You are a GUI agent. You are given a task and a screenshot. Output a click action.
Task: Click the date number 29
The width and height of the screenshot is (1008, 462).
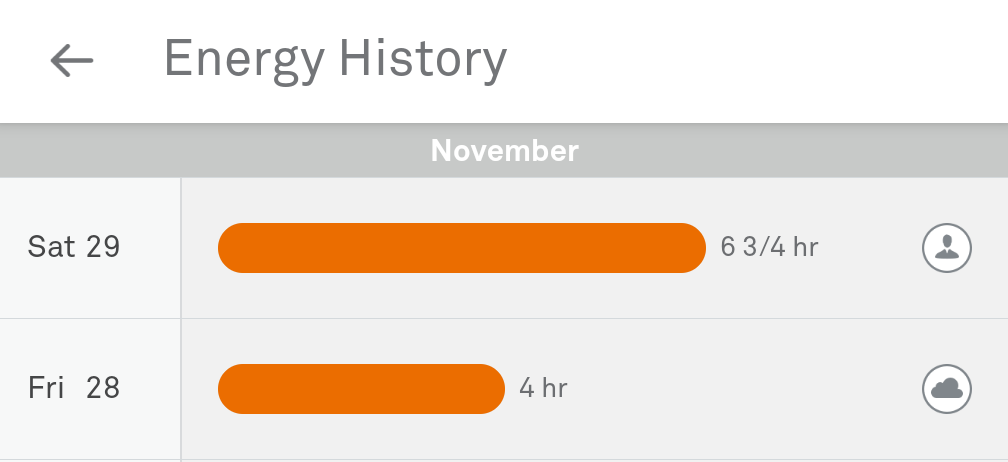click(103, 247)
